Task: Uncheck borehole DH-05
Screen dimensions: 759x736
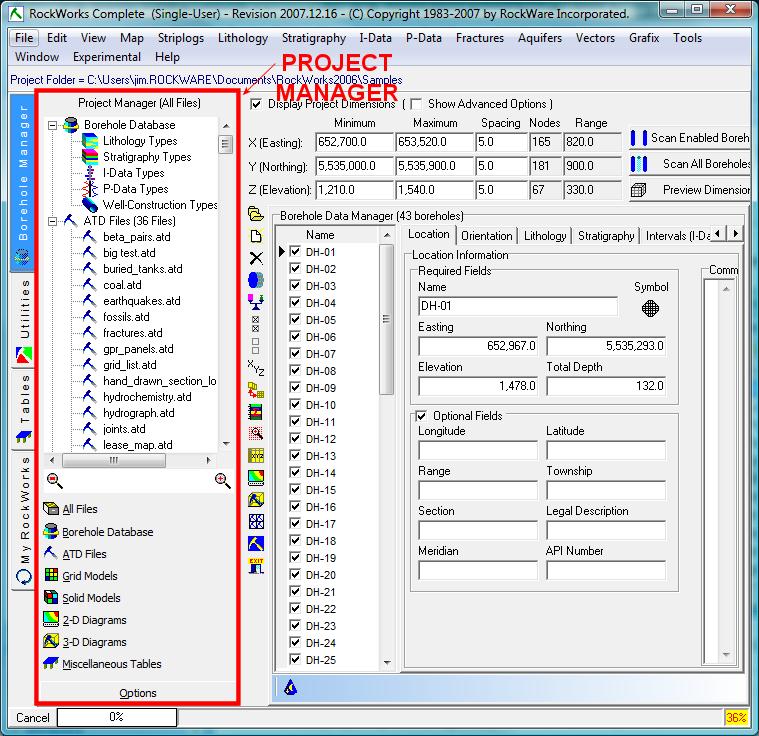Action: 295,319
